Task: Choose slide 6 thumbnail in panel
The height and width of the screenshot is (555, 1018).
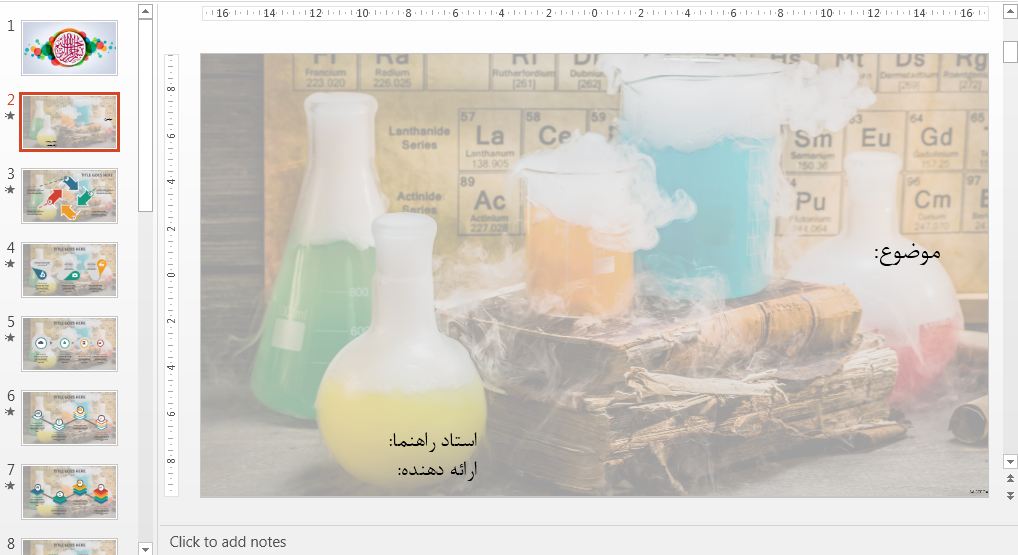Action: point(69,417)
